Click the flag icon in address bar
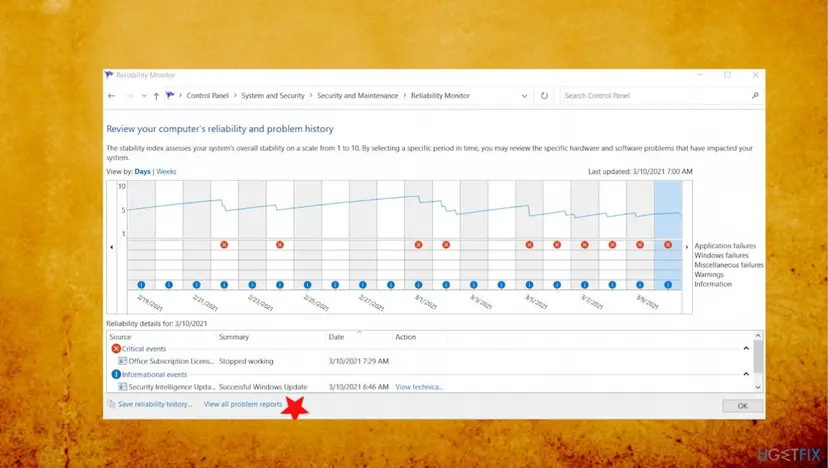The height and width of the screenshot is (468, 828). click(170, 96)
